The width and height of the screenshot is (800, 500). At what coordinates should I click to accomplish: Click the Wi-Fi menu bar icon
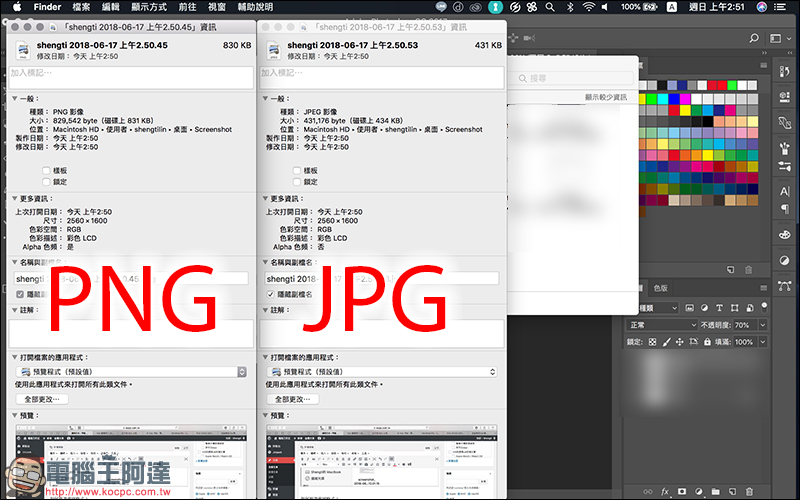tap(589, 7)
